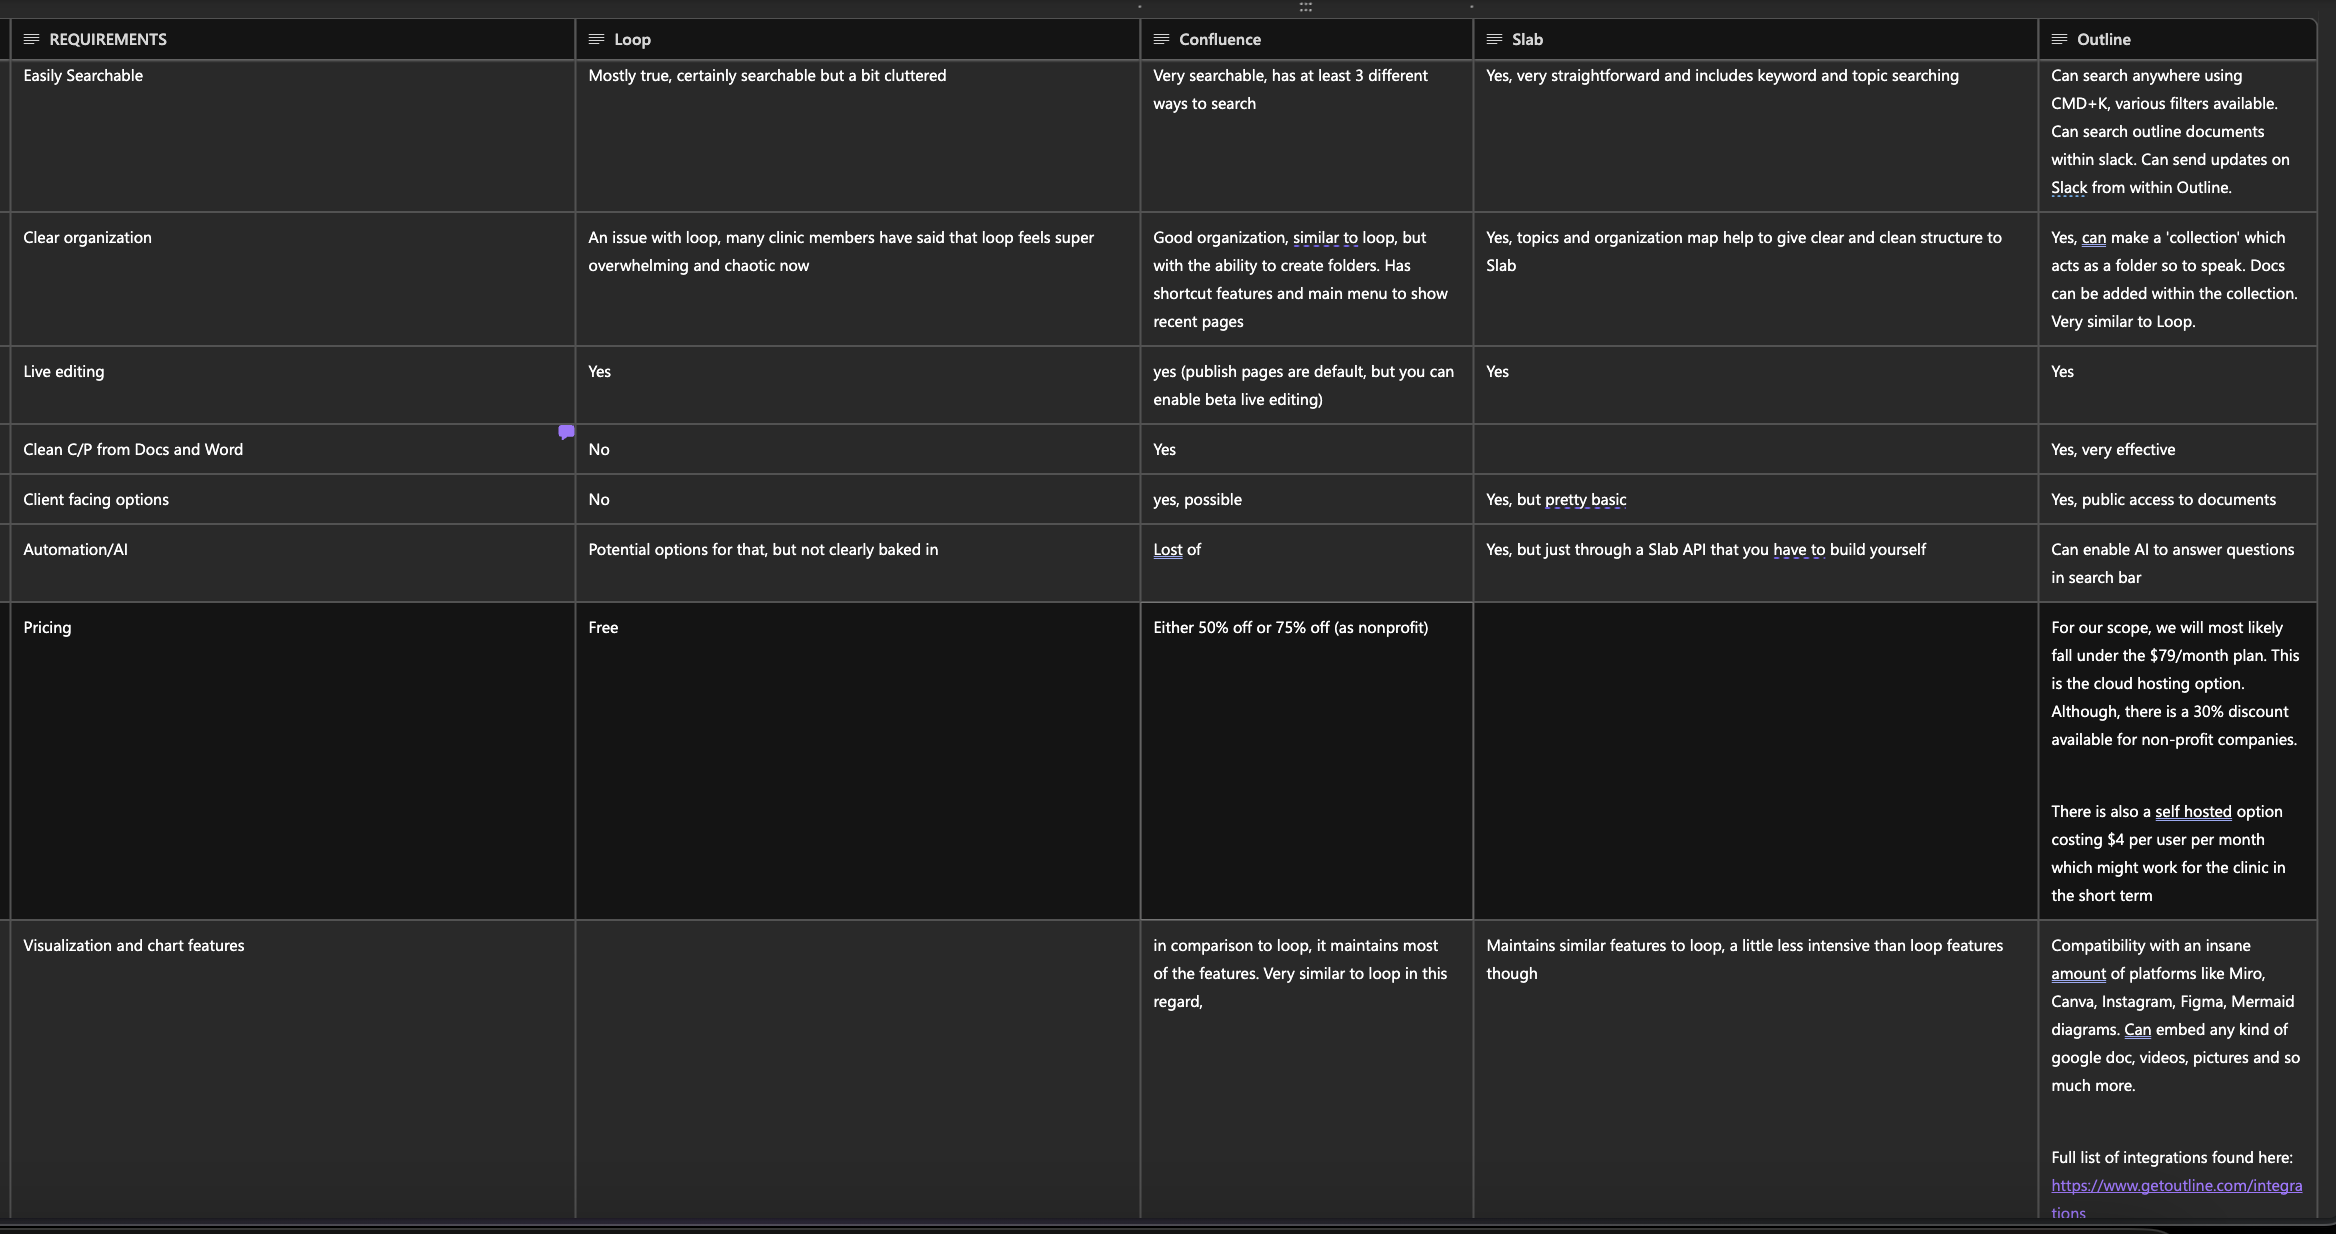Viewport: 2336px width, 1234px height.
Task: Click the text-type icon beside Loop header
Action: tap(596, 39)
